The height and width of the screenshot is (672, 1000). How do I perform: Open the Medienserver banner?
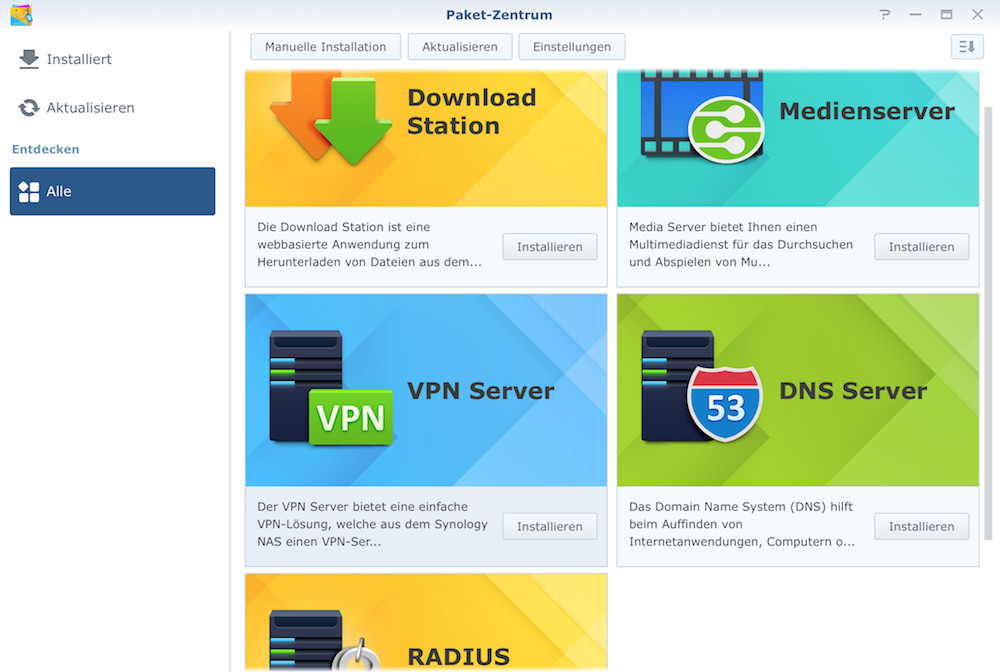point(798,138)
